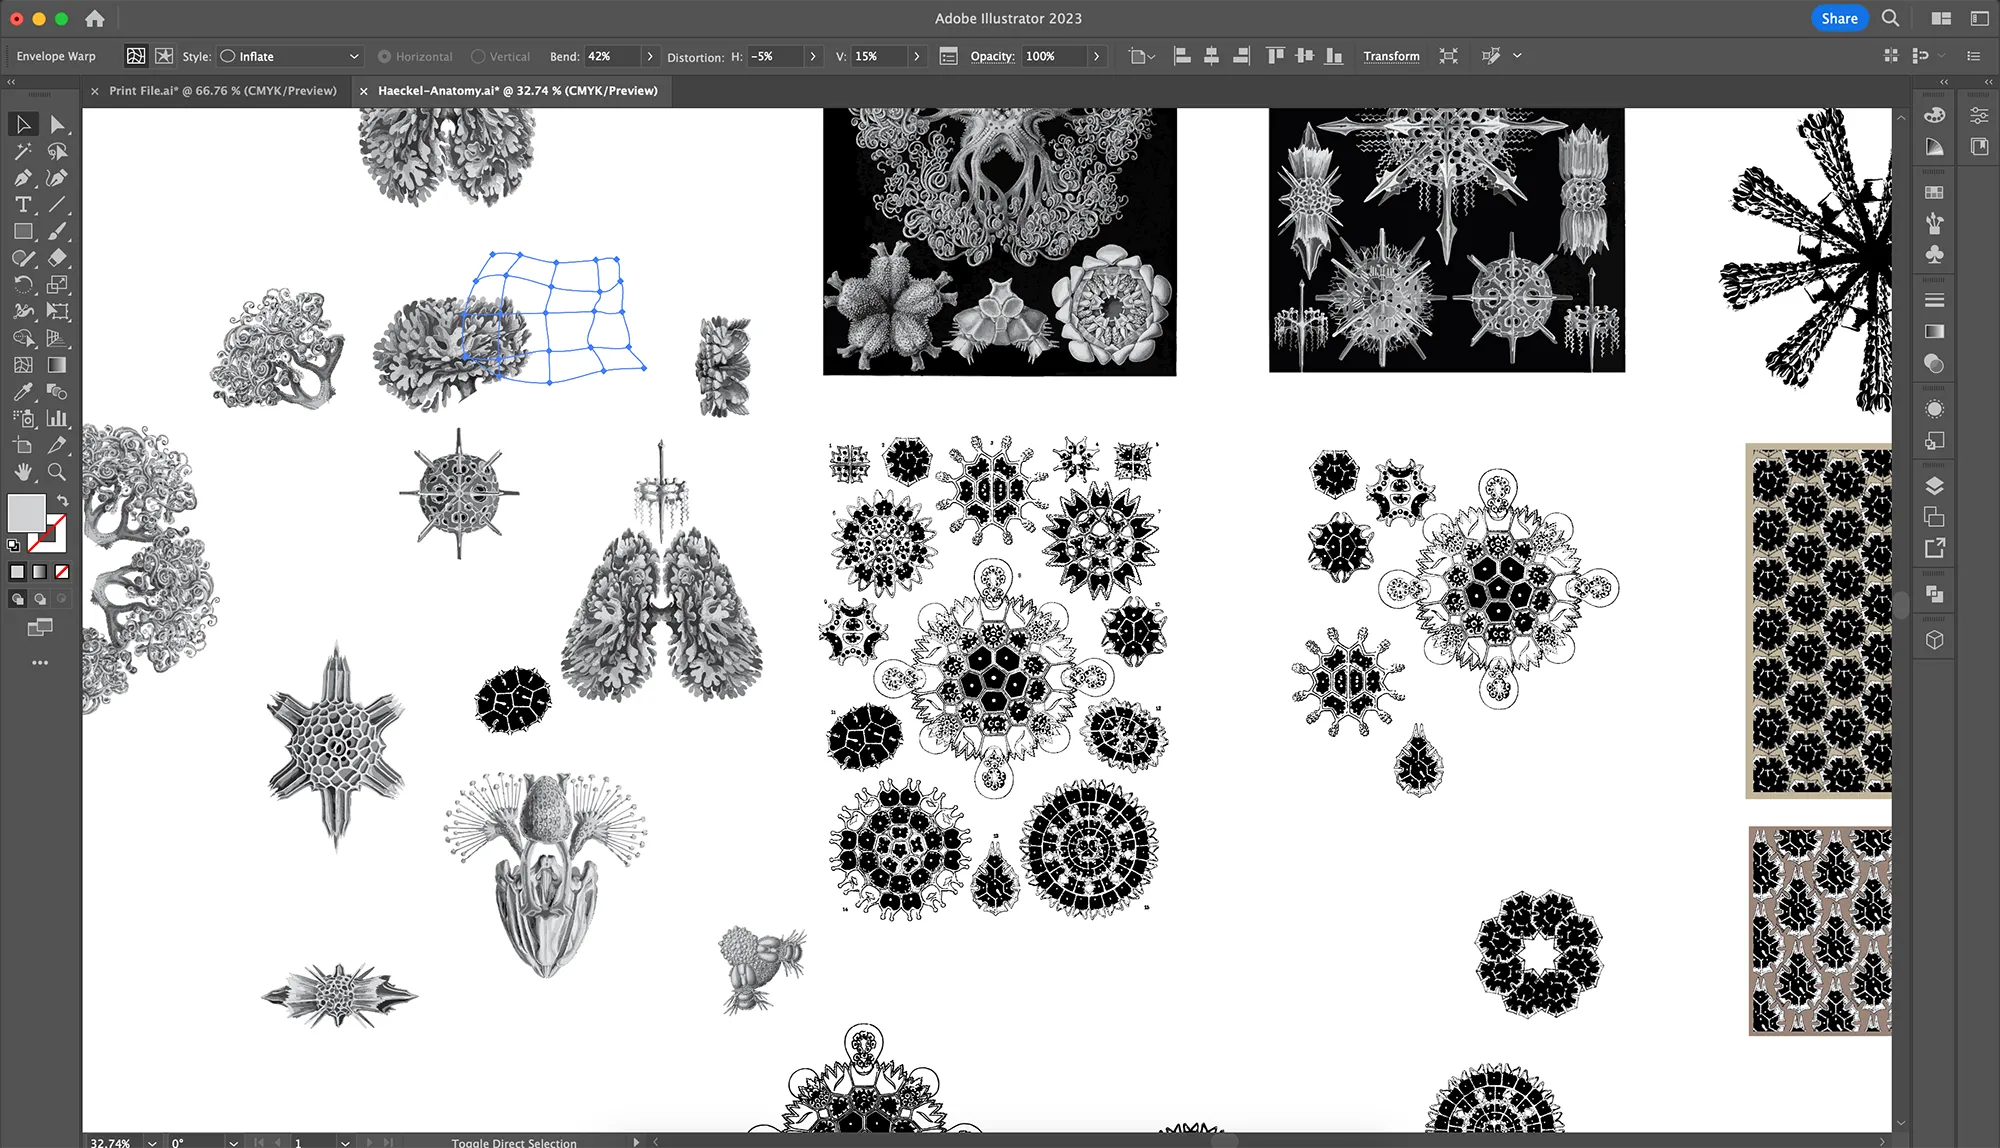
Task: Select the Selection tool arrow
Action: pos(23,124)
